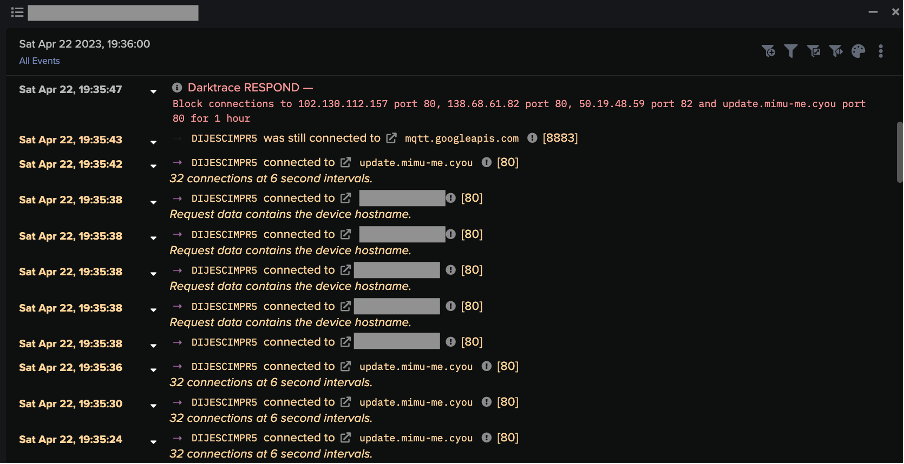Click timestamp 'Sat Apr 22, 19:35:47'
The image size is (904, 464).
tap(70, 89)
